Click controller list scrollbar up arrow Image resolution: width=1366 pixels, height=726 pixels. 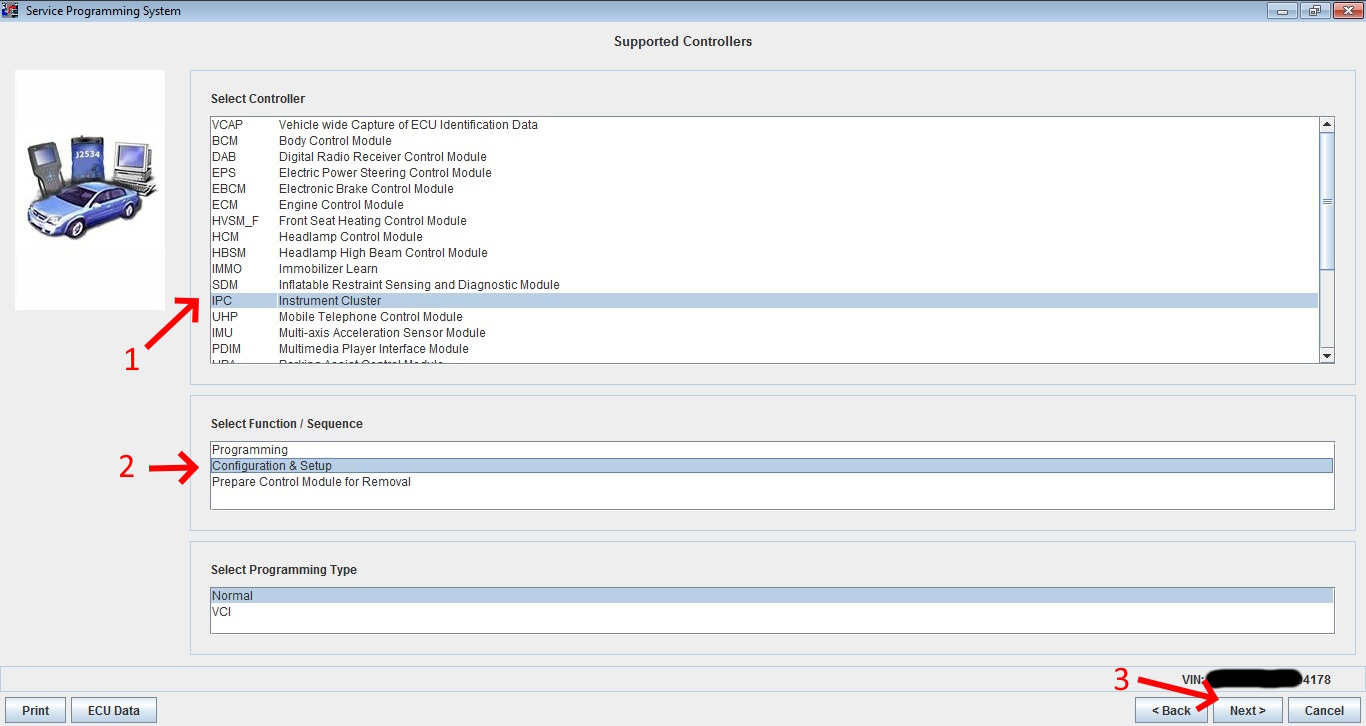[1327, 125]
